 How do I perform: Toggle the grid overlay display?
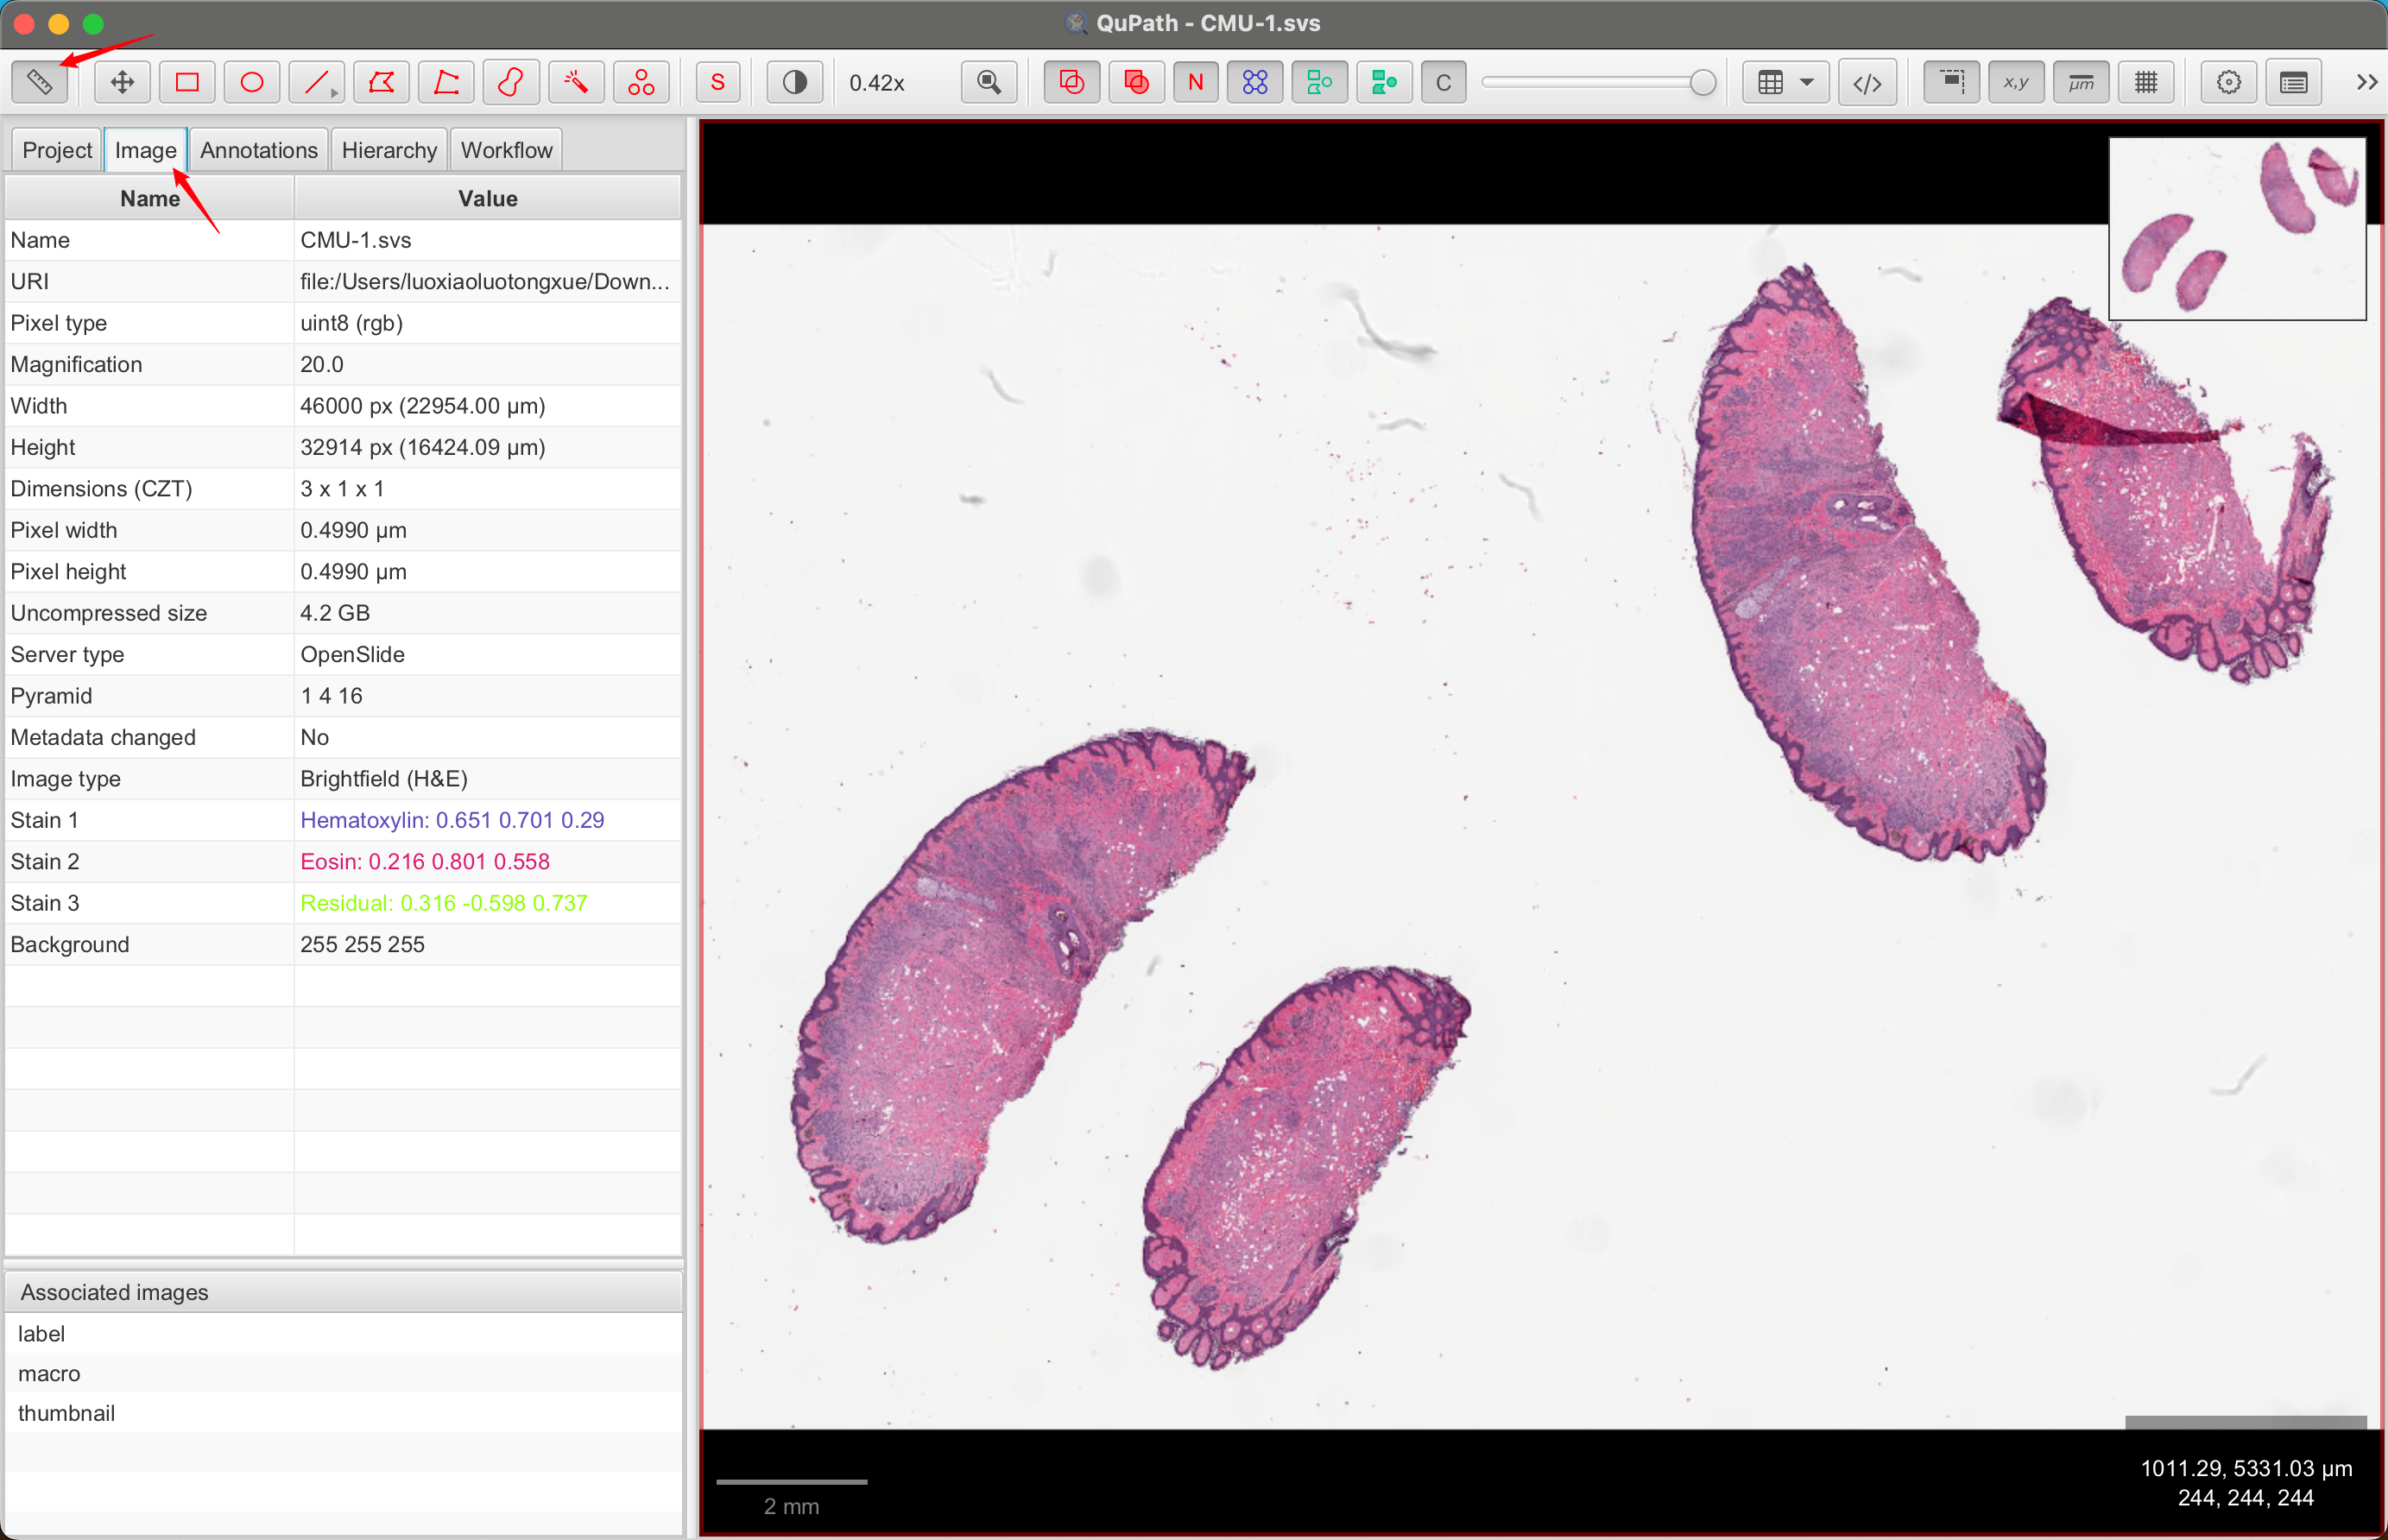click(x=2146, y=82)
